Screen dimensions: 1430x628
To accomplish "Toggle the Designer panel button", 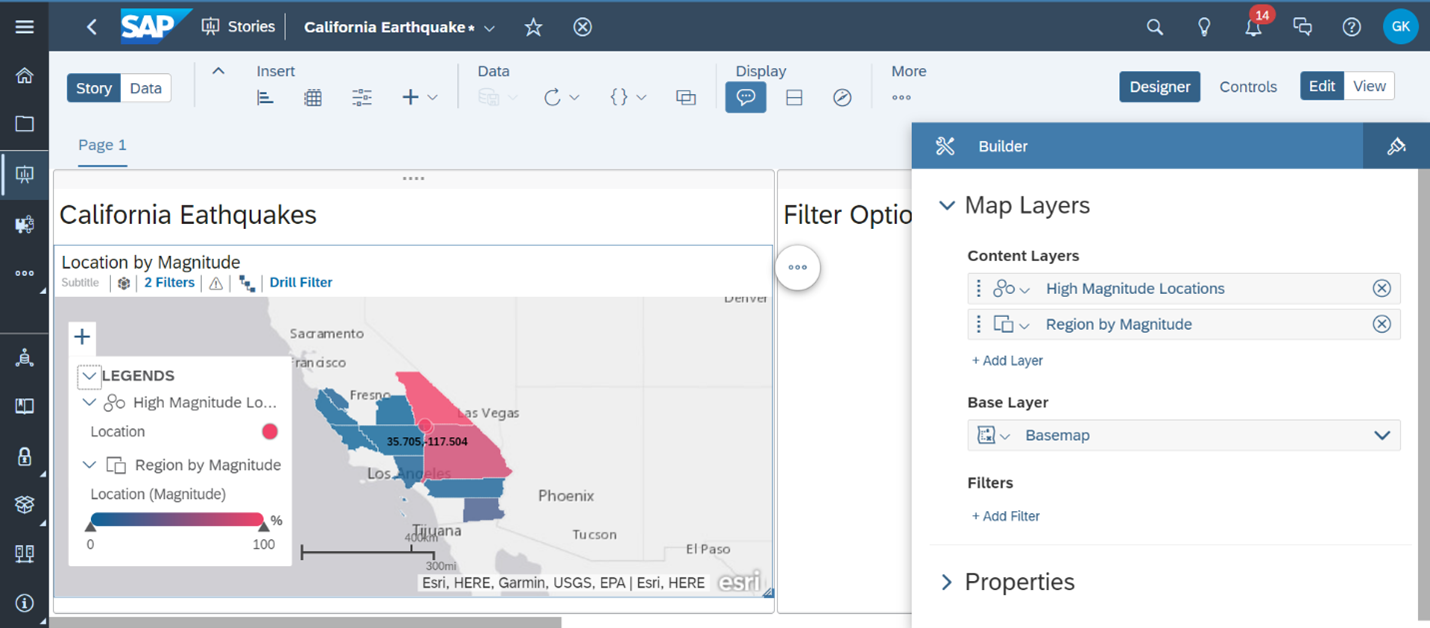I will [x=1160, y=87].
